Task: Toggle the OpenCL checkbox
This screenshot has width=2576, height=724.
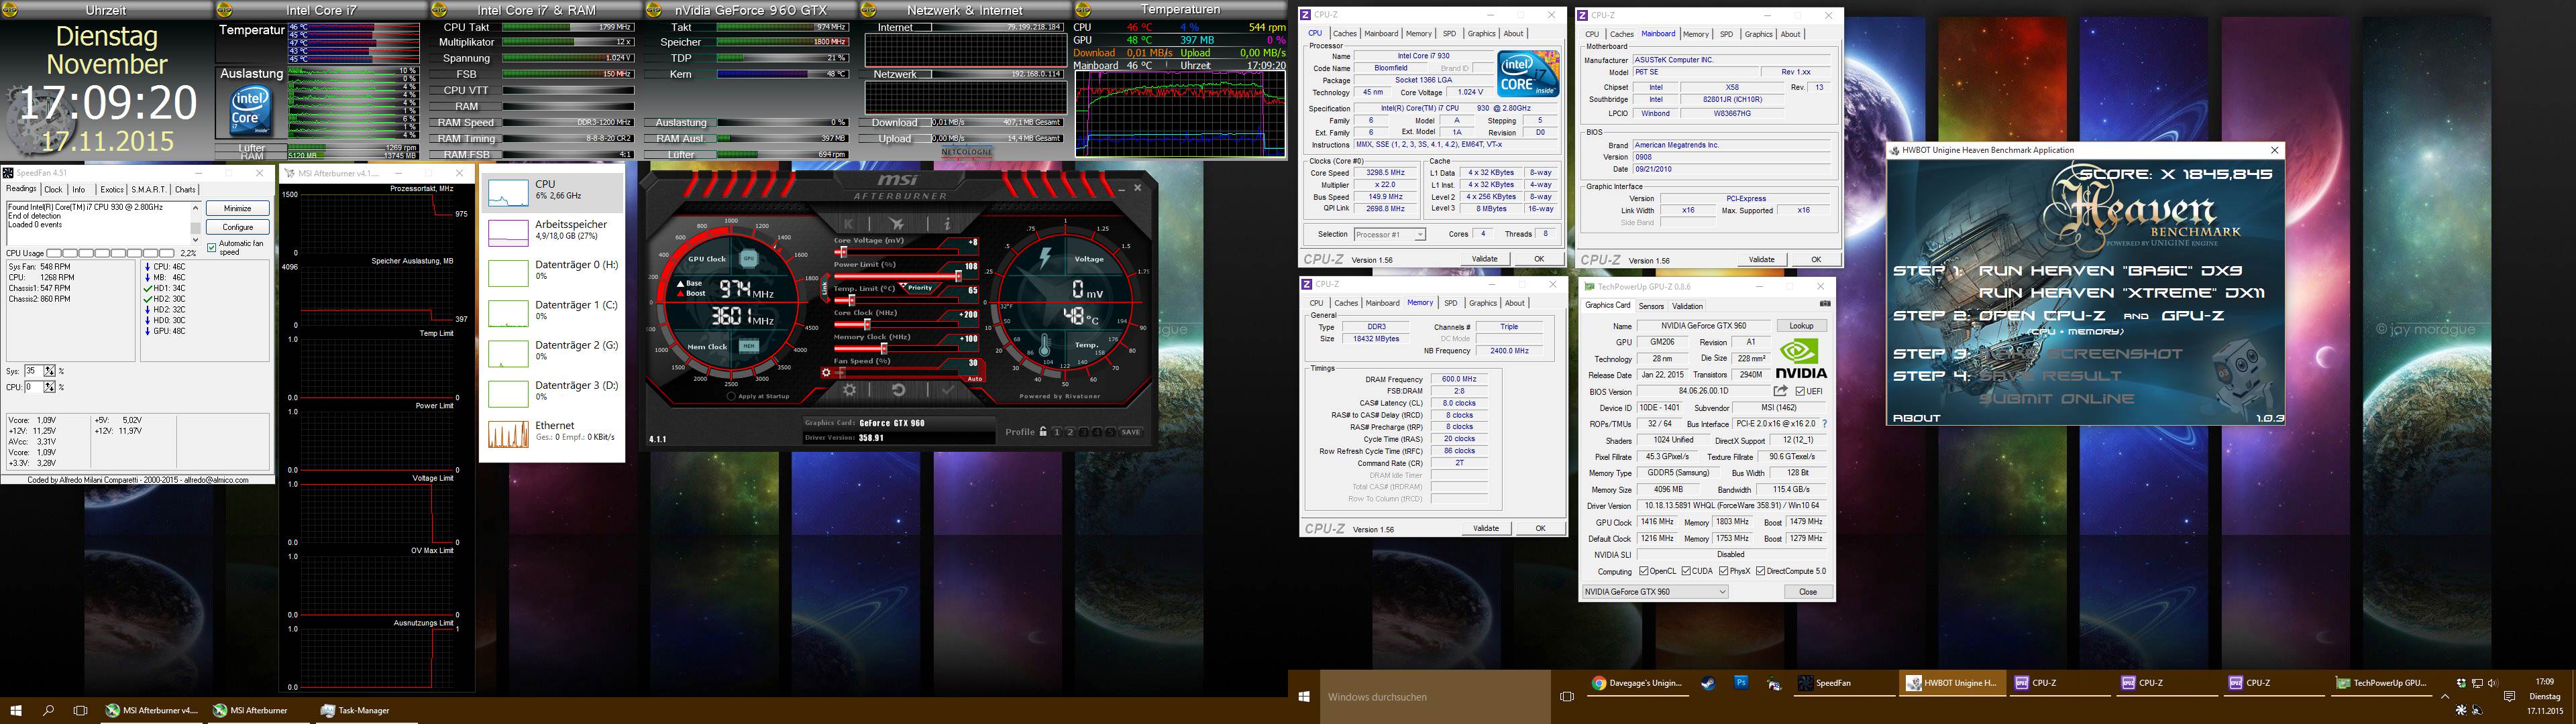Action: [x=1643, y=571]
